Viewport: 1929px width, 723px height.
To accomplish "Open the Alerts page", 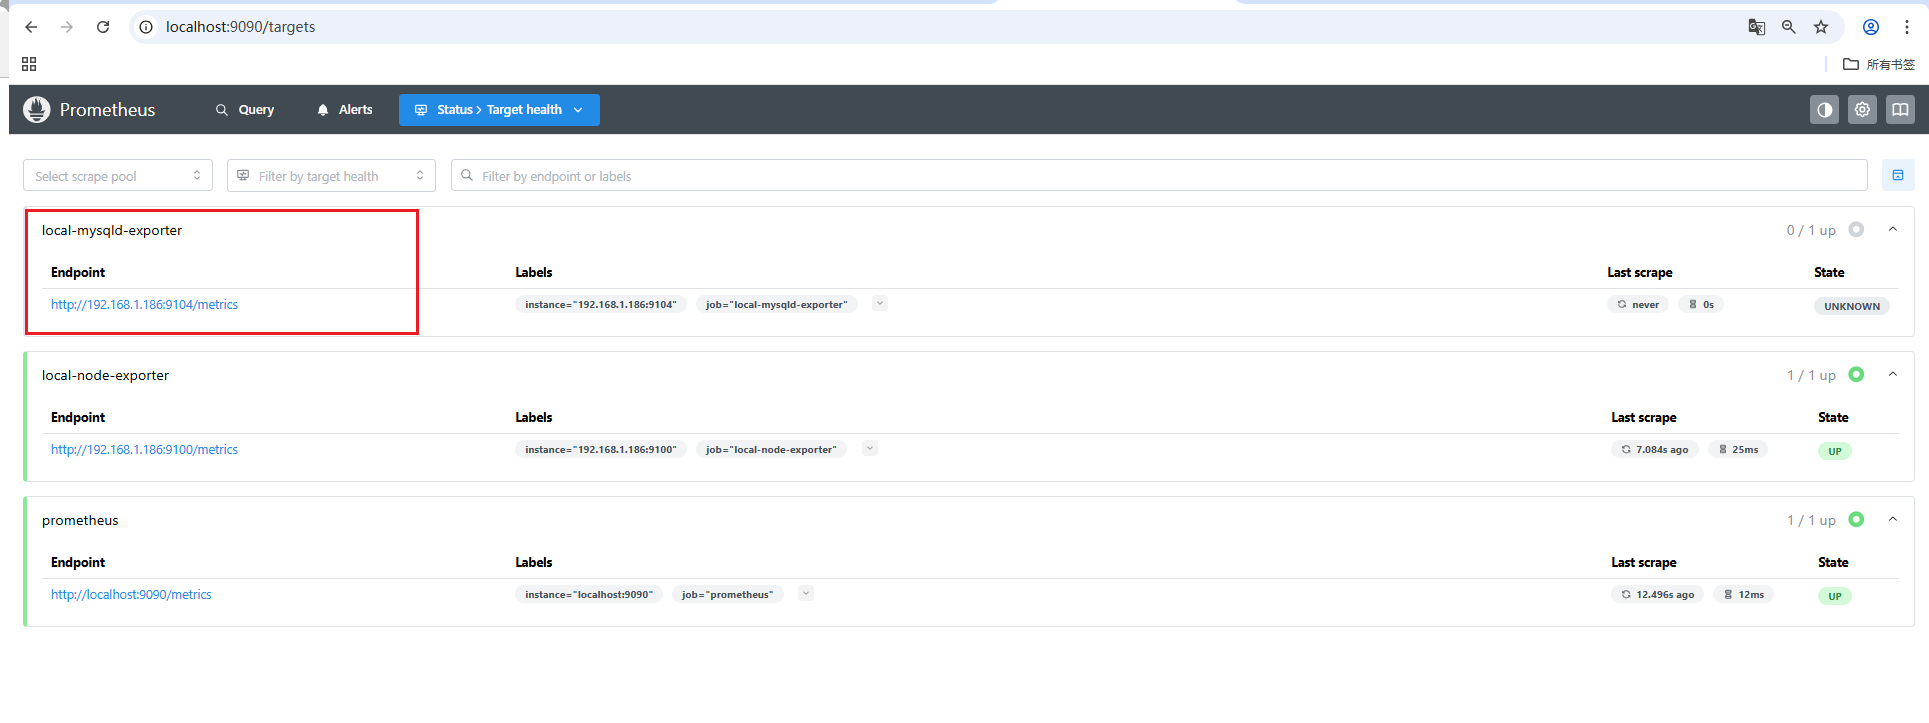I will (x=345, y=110).
